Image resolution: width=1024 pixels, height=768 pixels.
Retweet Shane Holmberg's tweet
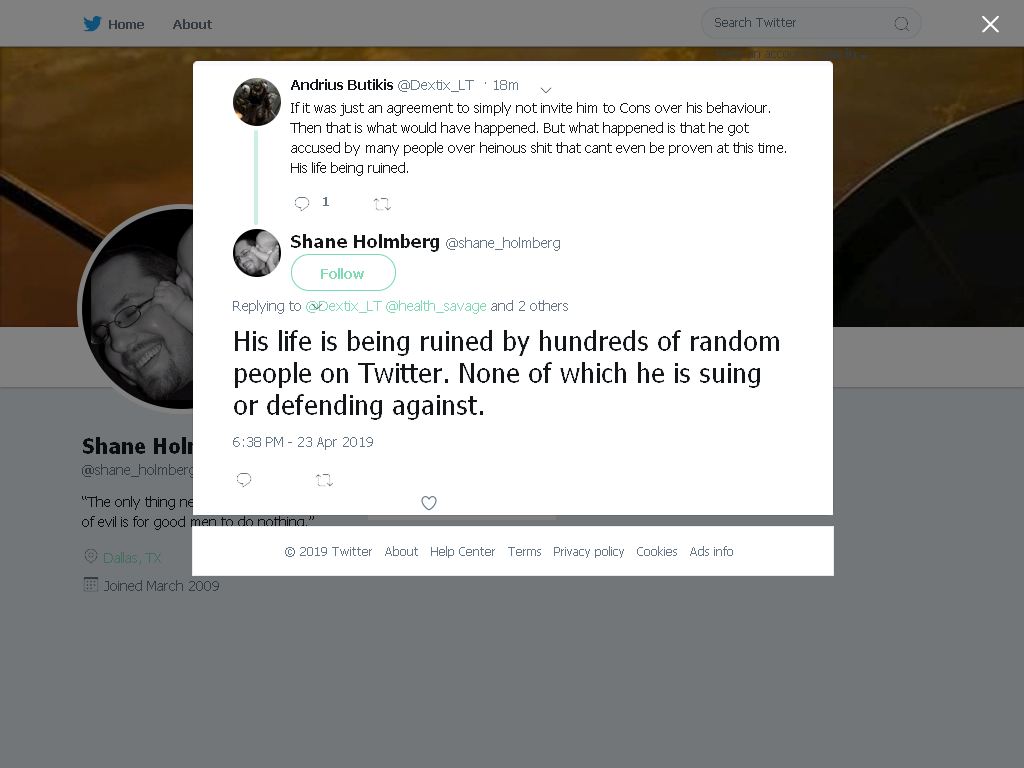click(324, 481)
